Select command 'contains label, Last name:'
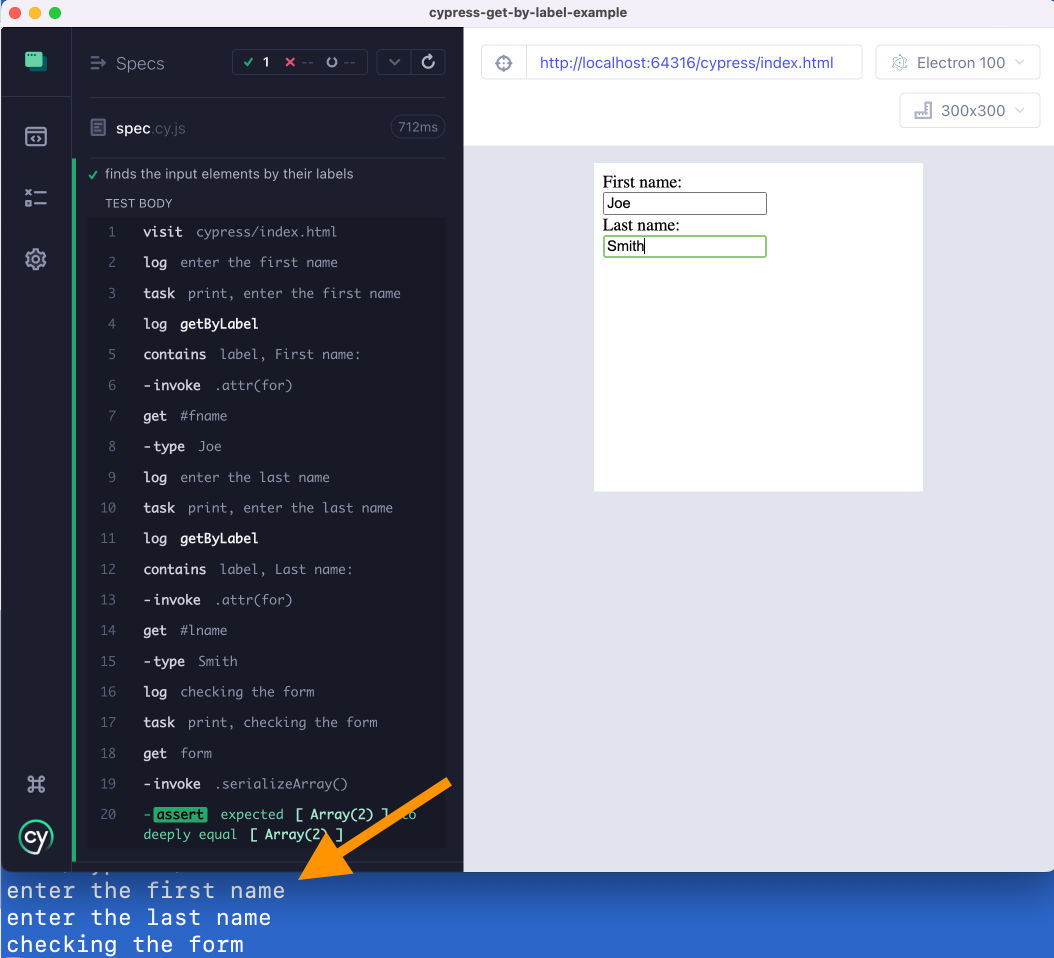This screenshot has height=958, width=1054. 266,569
